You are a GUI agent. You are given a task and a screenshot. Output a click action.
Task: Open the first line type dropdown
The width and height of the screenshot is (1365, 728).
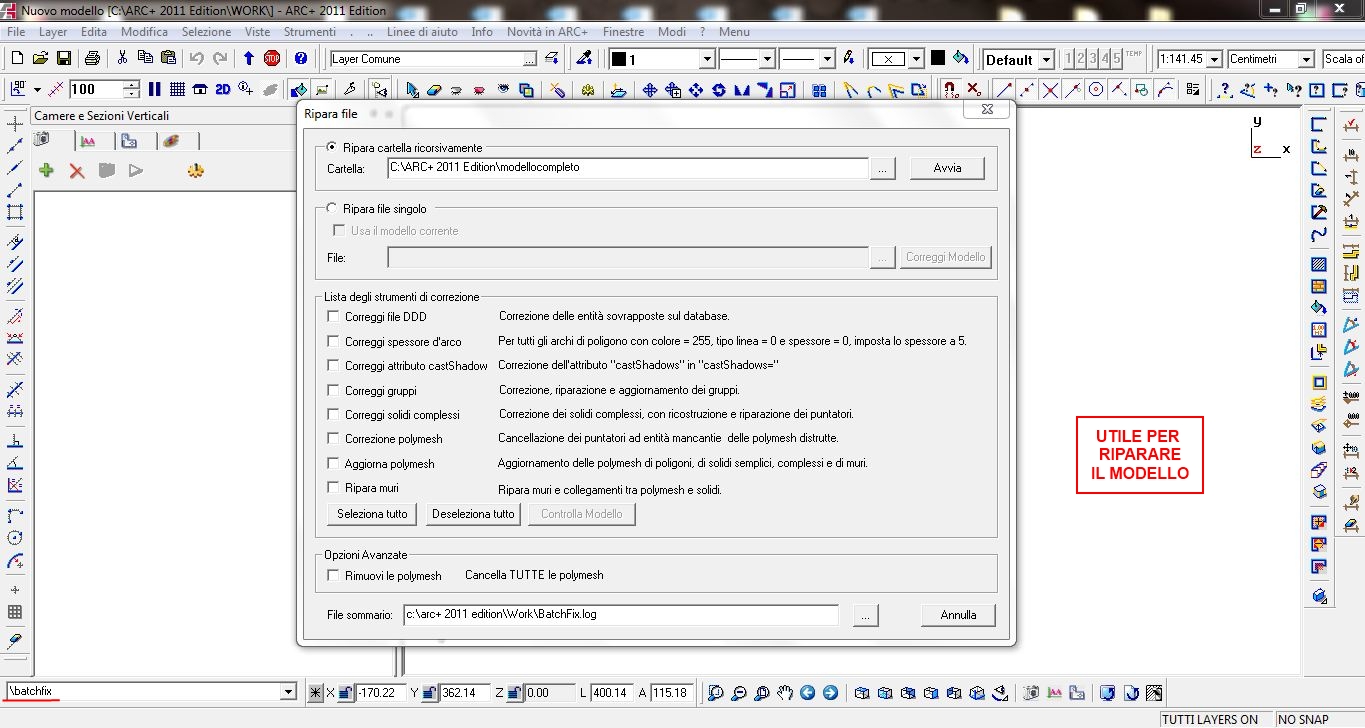click(x=767, y=59)
